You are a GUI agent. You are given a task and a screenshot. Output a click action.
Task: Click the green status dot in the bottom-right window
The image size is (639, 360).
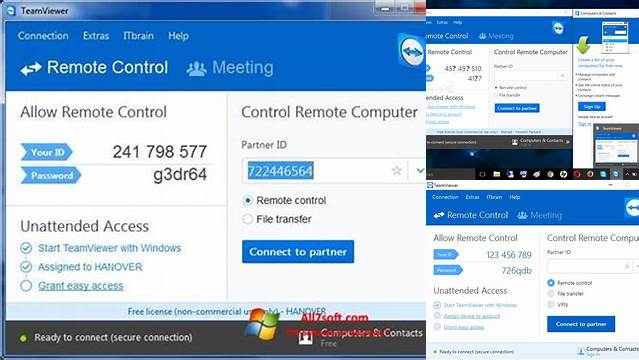click(435, 351)
